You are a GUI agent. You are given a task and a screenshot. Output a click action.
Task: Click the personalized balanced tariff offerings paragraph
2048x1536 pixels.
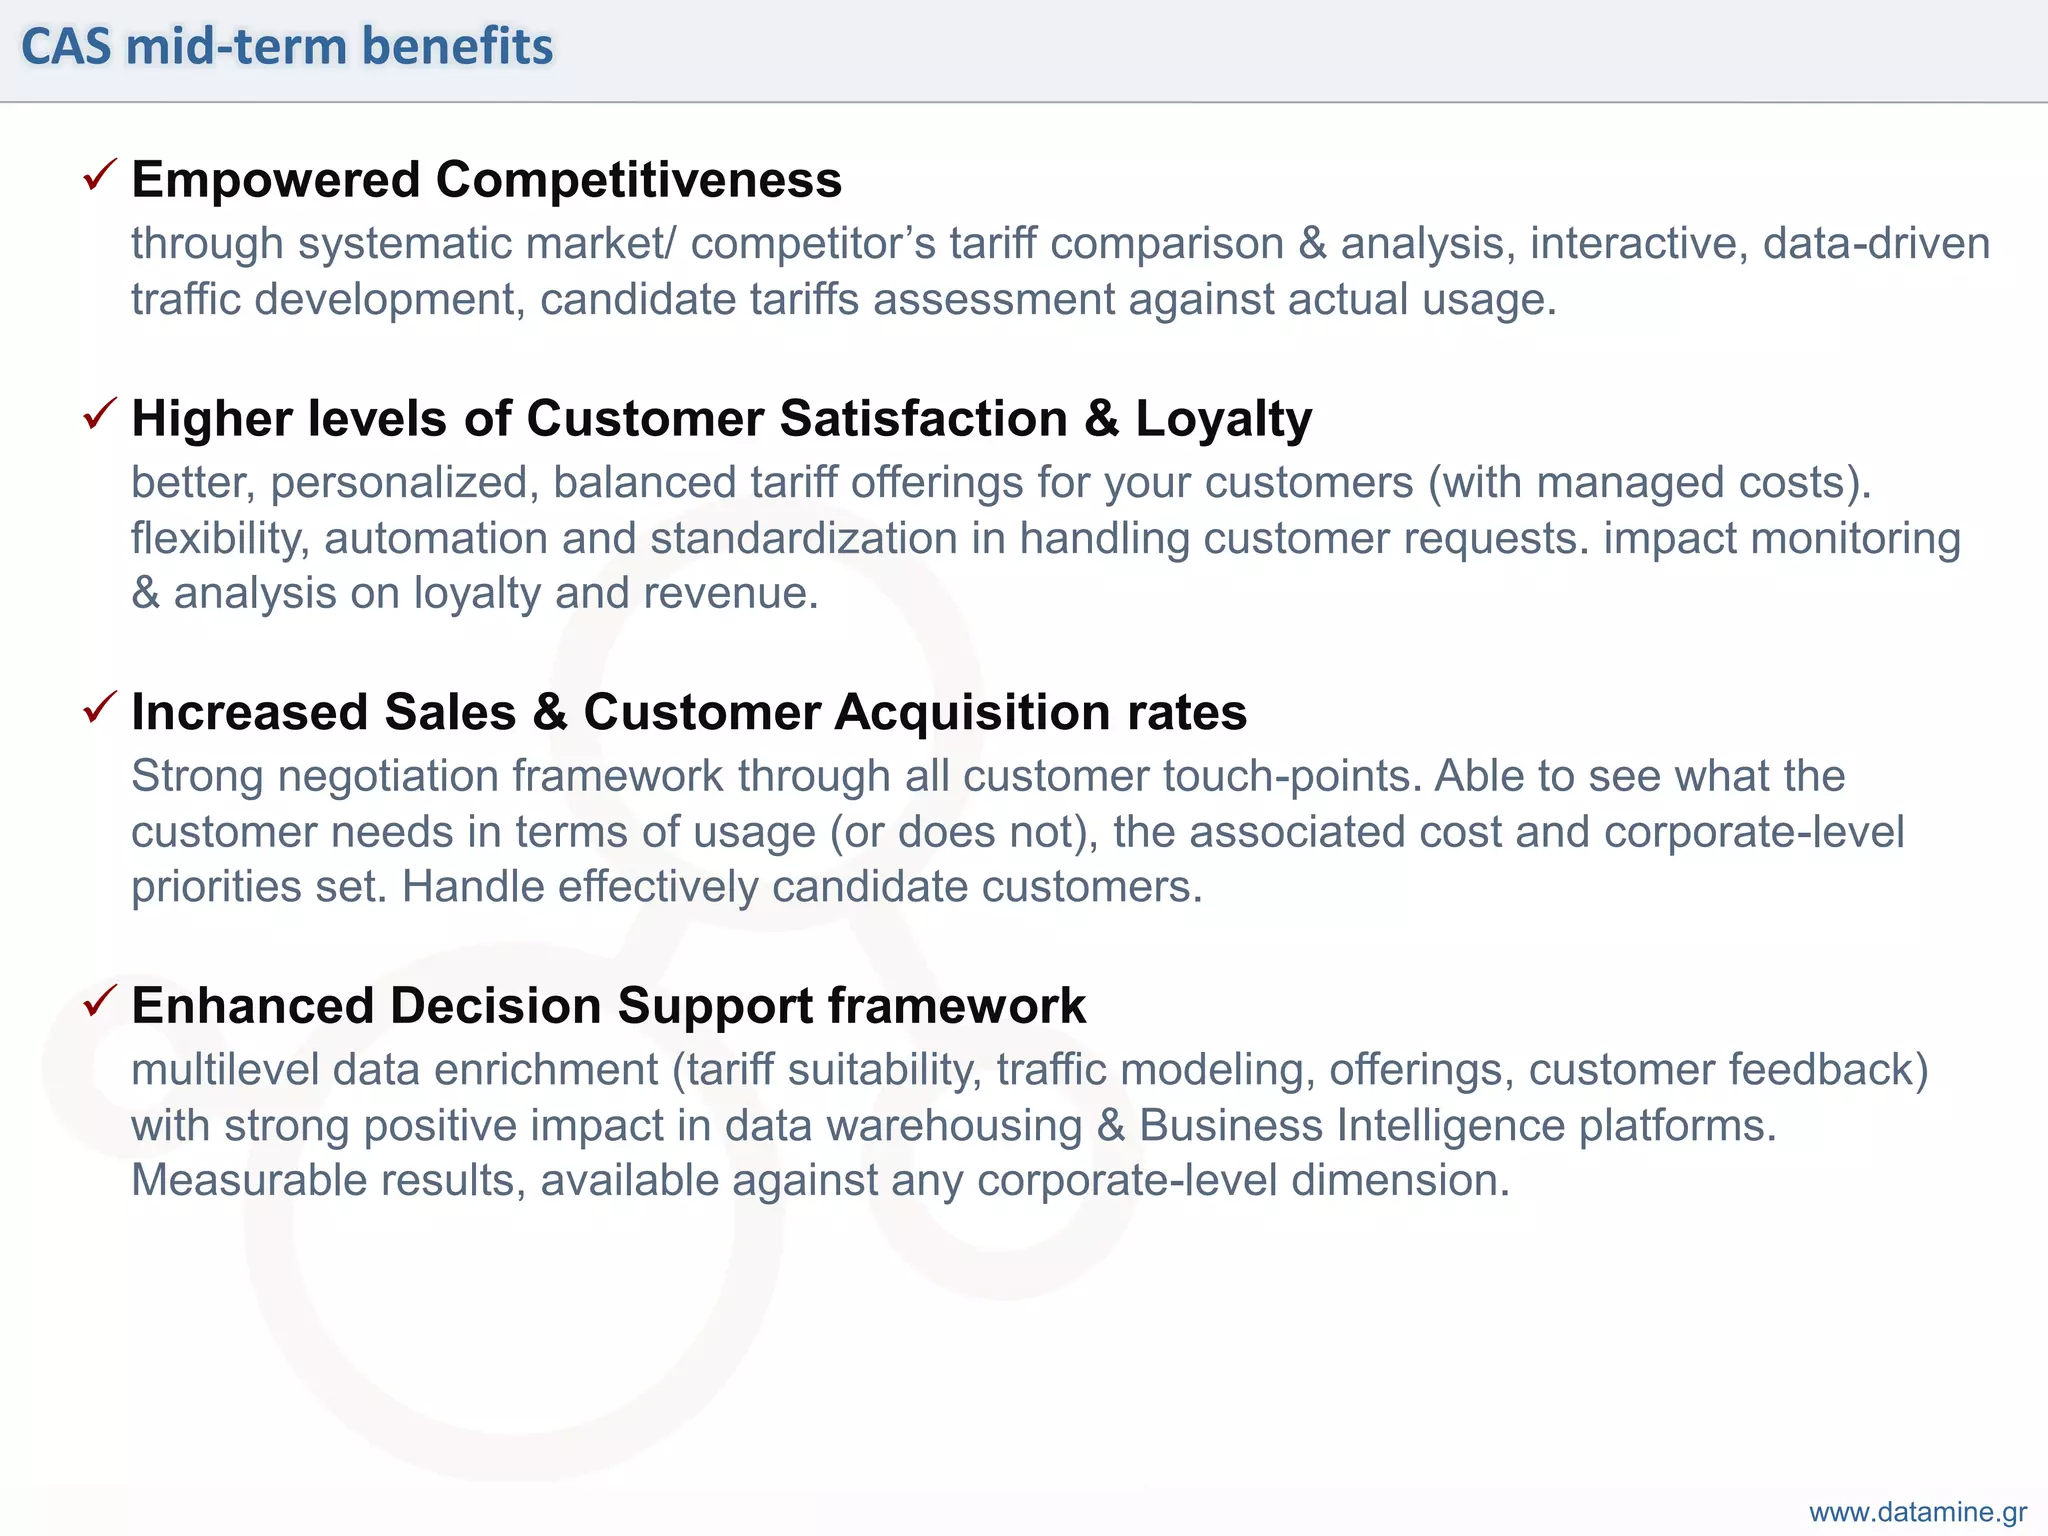pyautogui.click(x=1046, y=538)
